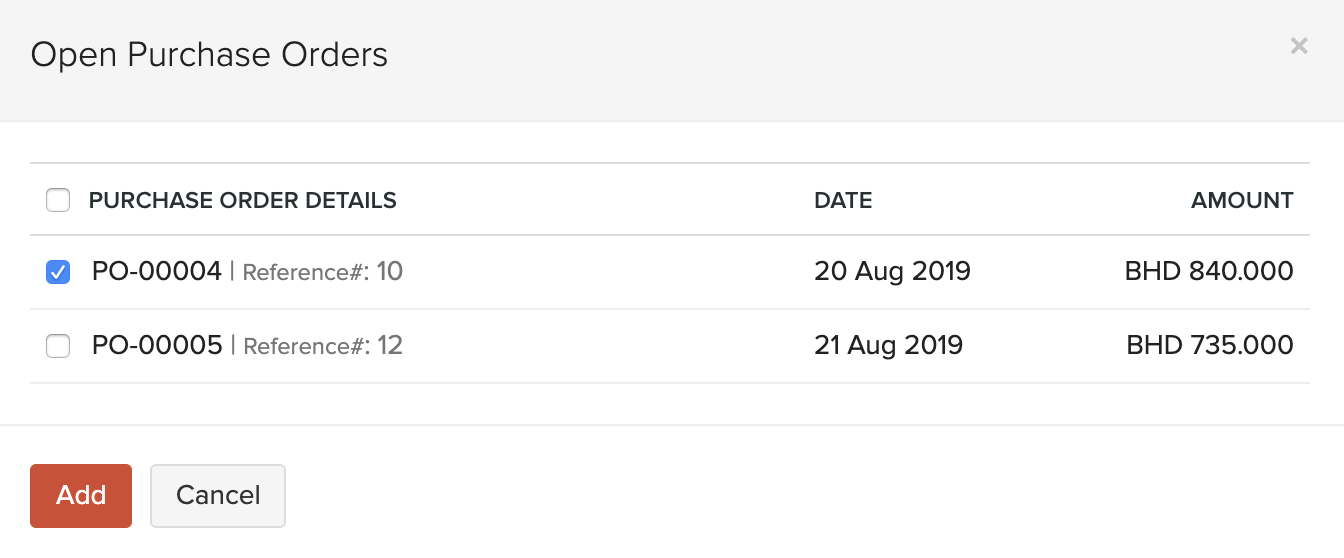This screenshot has width=1344, height=558.
Task: Click the 21 Aug 2019 date
Action: tap(888, 345)
